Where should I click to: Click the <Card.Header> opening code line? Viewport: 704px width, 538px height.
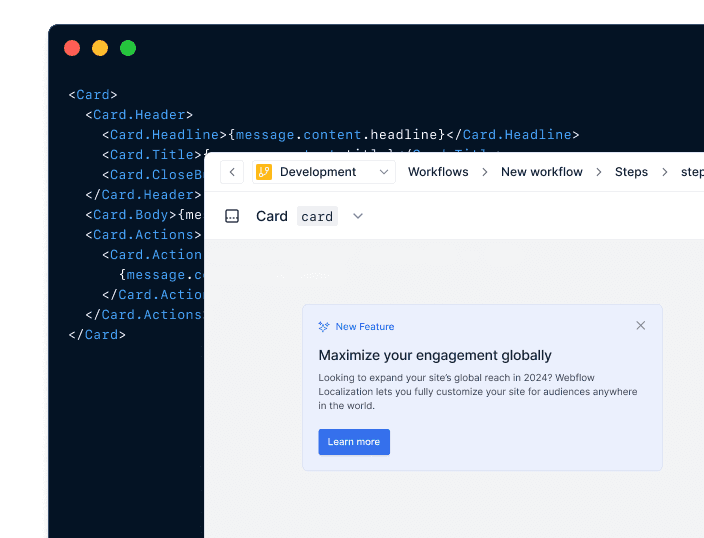point(139,115)
